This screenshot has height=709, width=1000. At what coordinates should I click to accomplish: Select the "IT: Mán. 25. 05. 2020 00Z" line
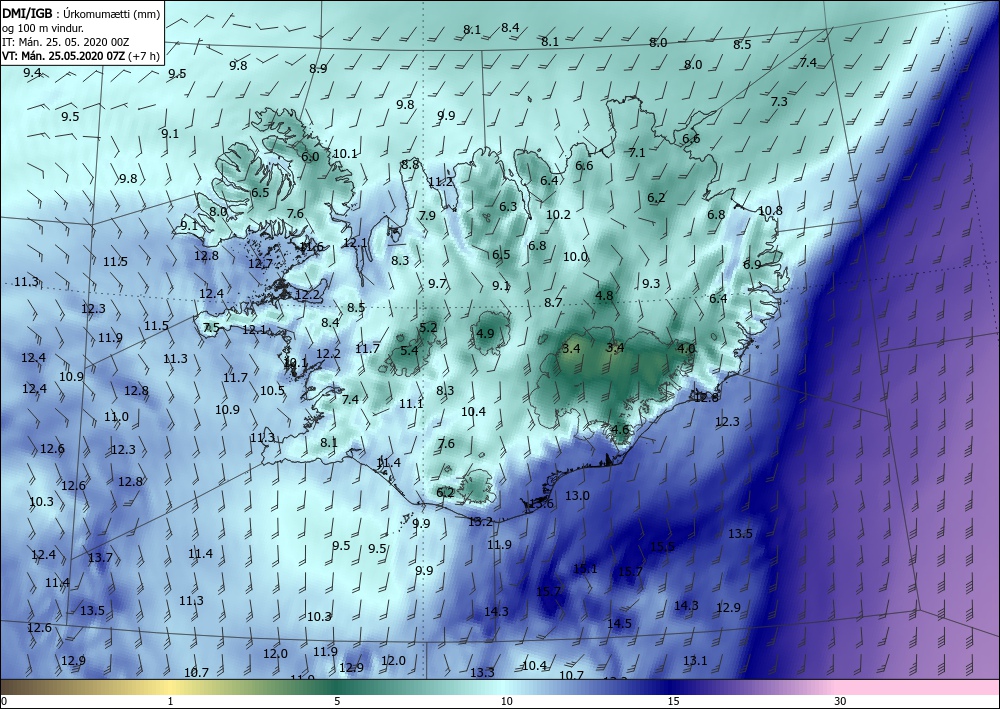click(x=66, y=42)
